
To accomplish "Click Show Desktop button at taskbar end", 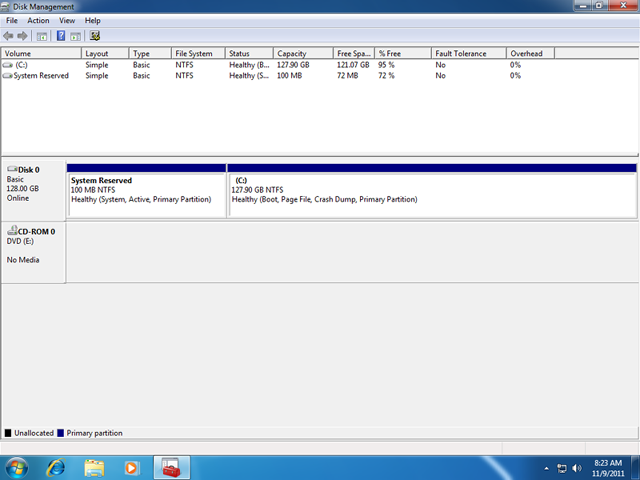I will (x=635, y=468).
